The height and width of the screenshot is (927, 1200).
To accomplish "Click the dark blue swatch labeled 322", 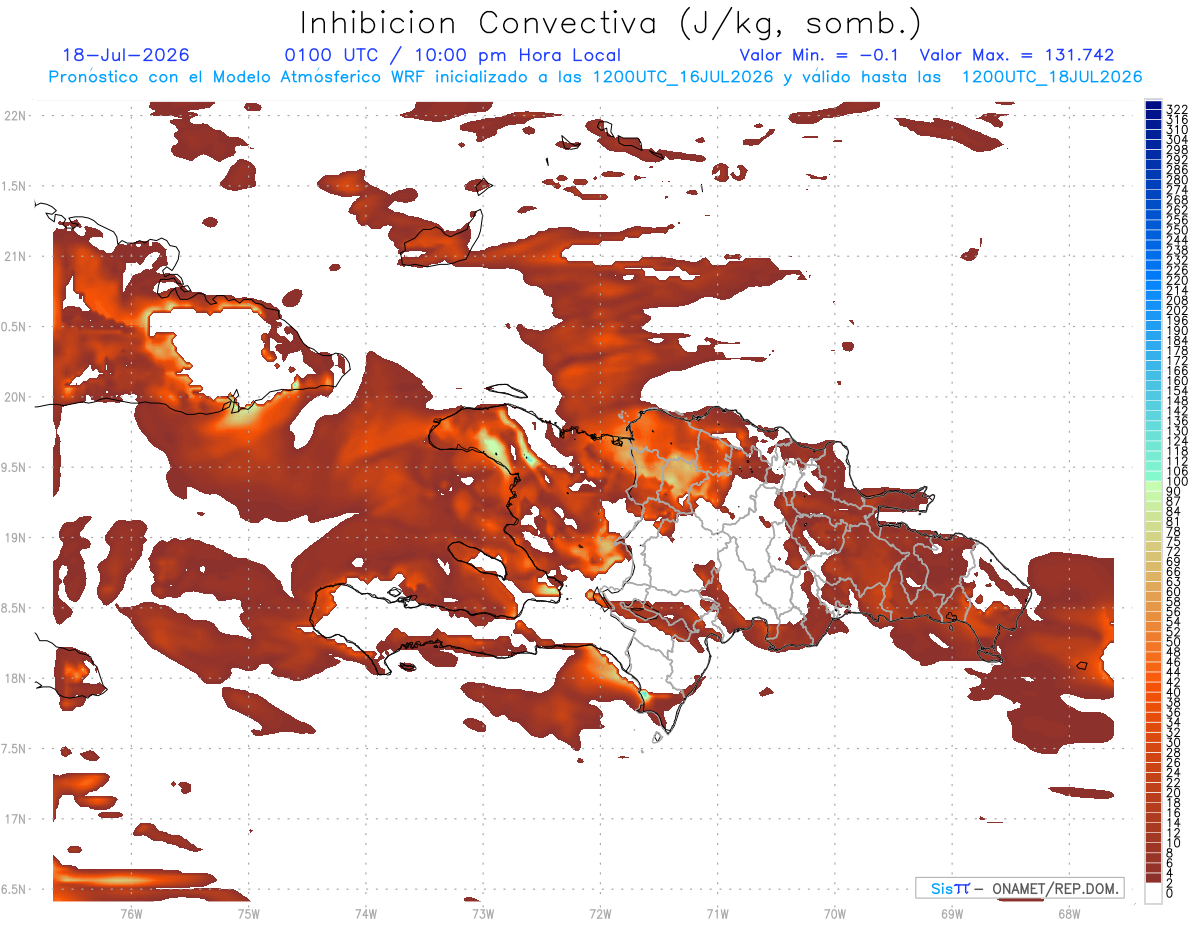I will click(1154, 106).
